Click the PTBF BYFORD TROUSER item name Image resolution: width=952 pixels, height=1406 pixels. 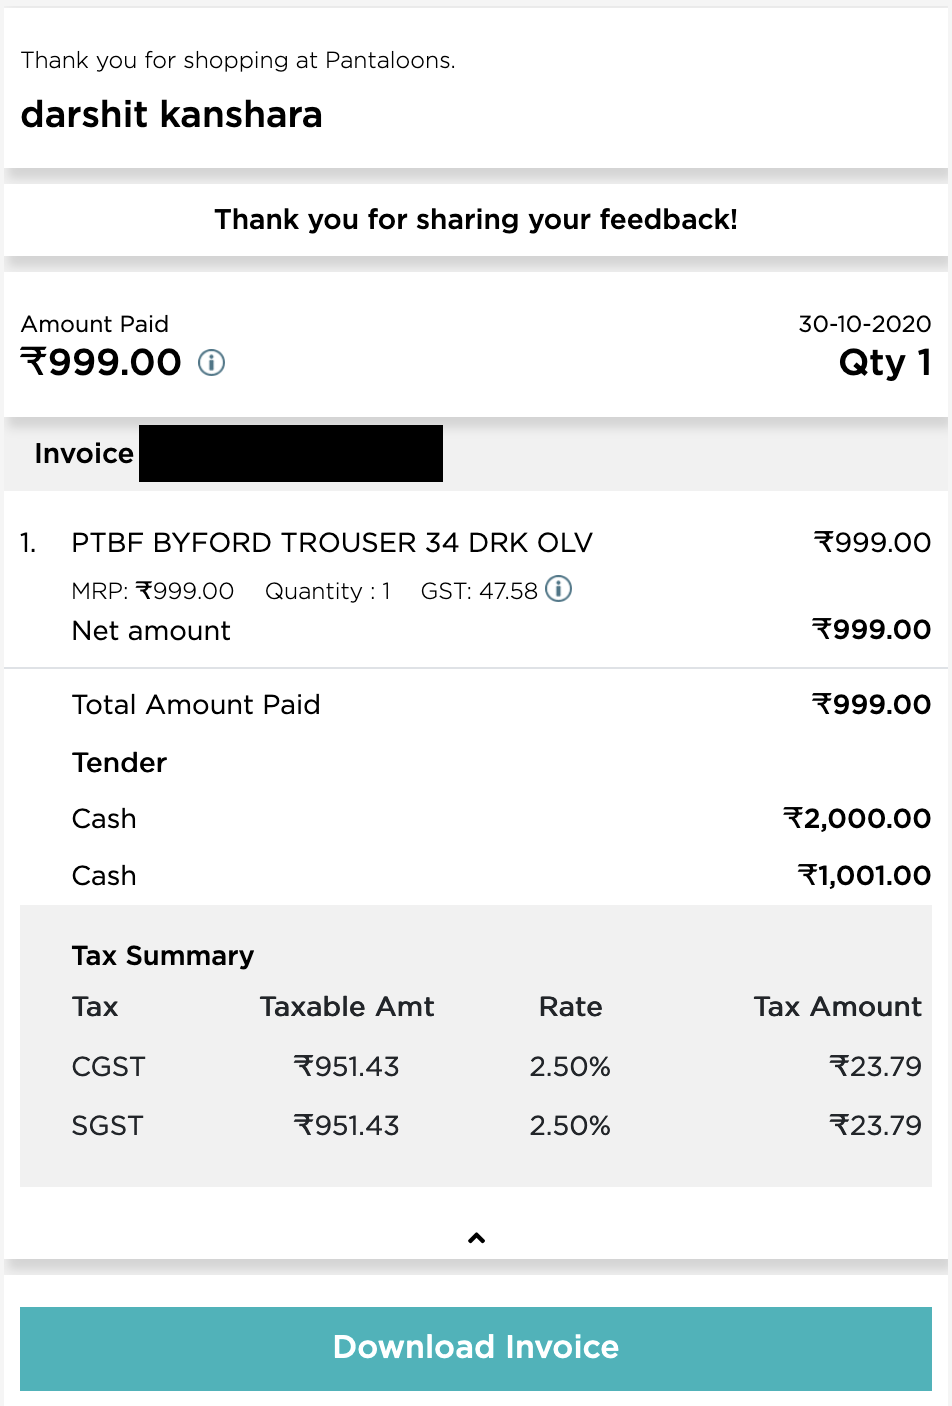(x=332, y=542)
